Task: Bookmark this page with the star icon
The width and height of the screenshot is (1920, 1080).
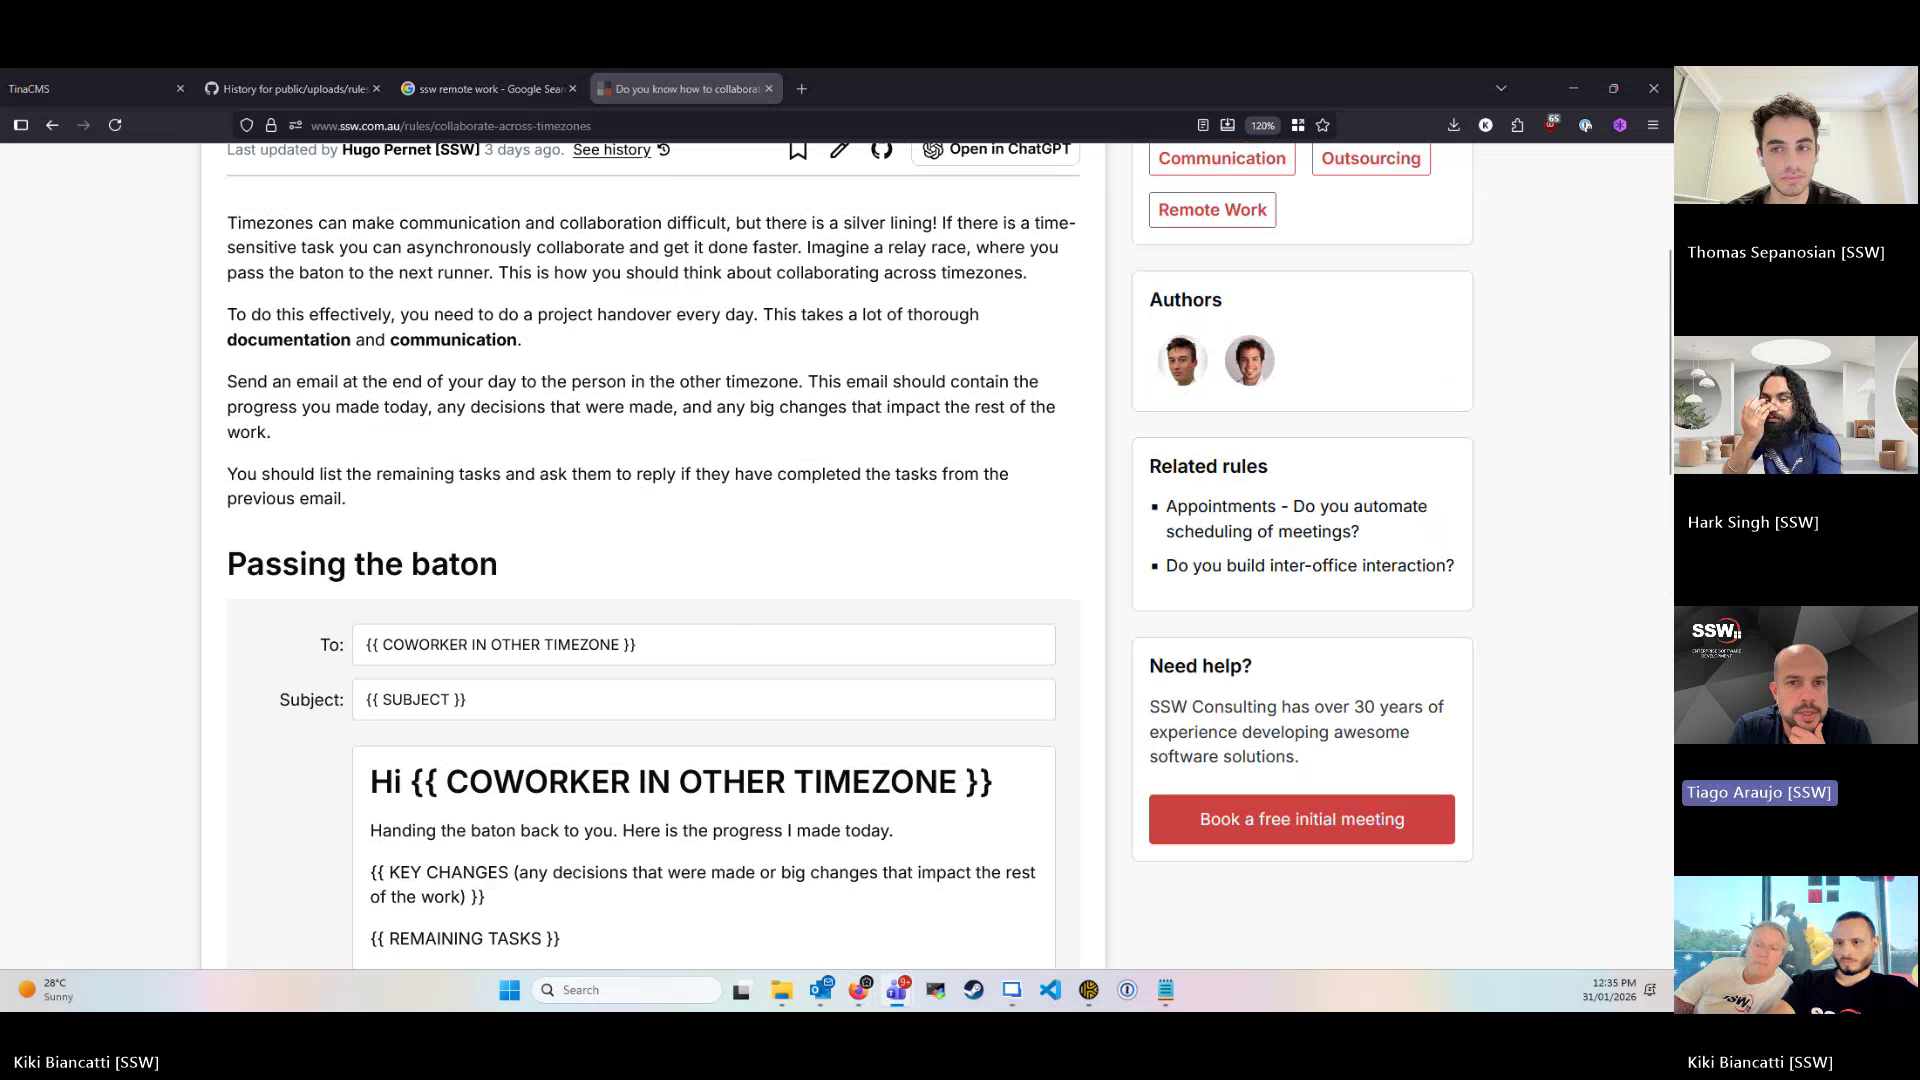Action: pos(1323,125)
